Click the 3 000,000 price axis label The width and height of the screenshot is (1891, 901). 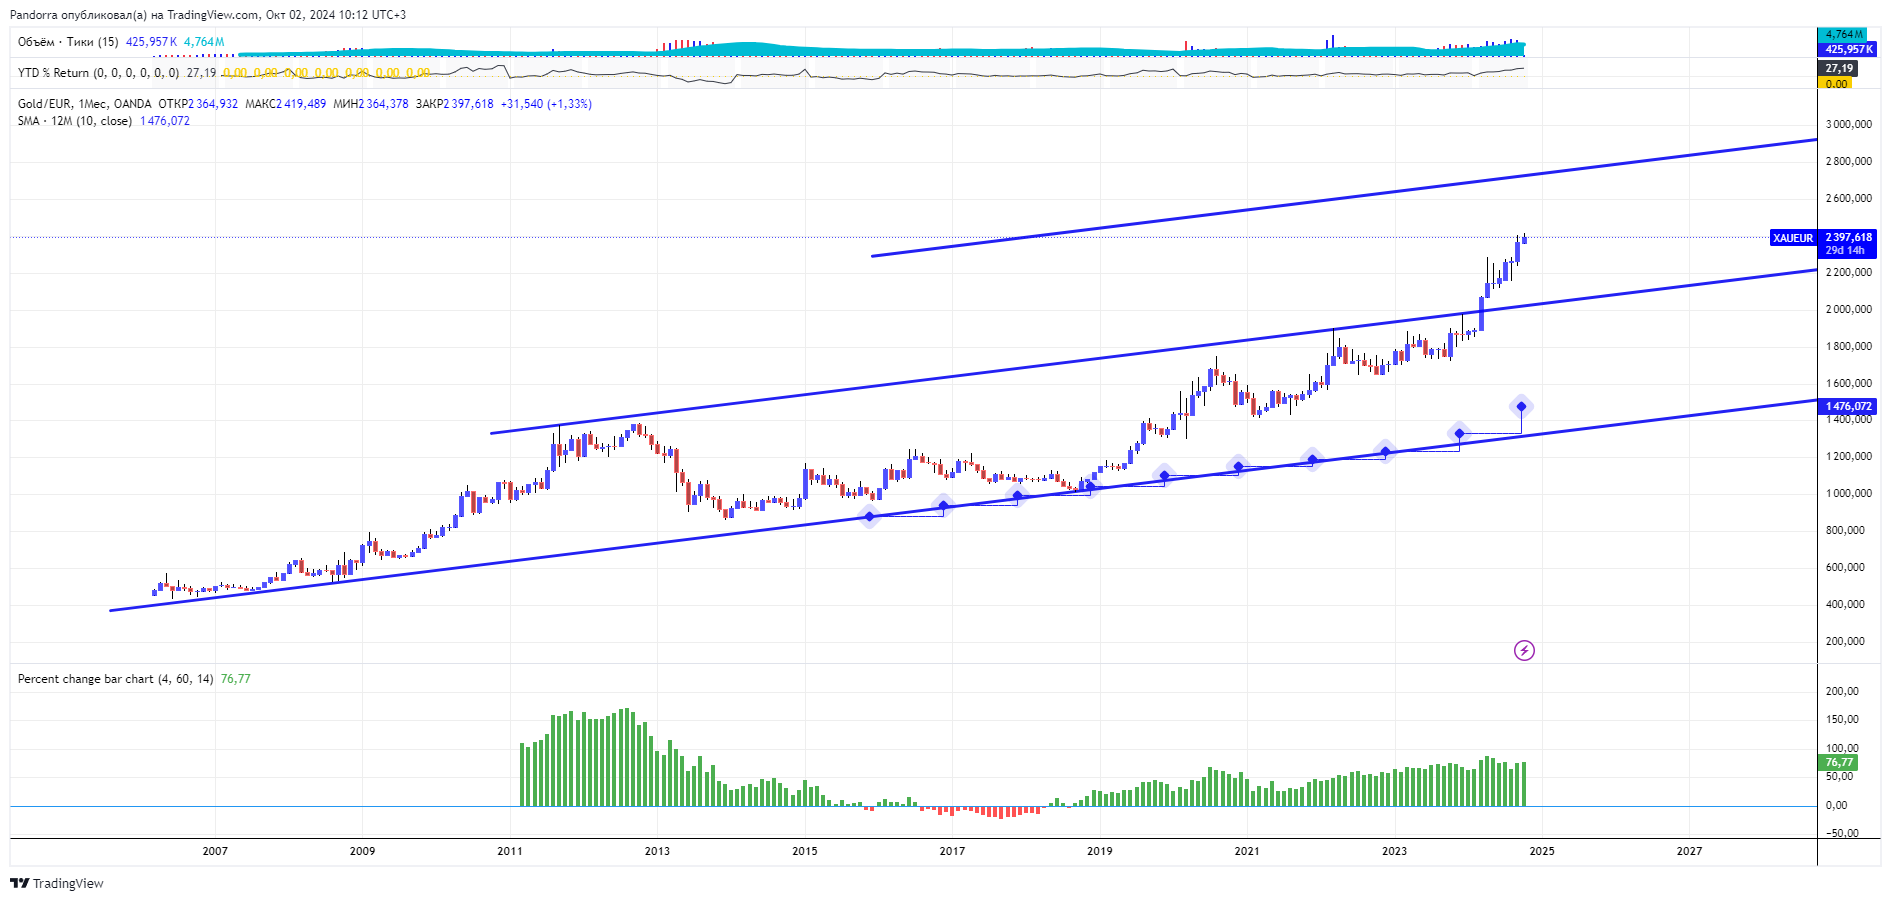coord(1849,124)
